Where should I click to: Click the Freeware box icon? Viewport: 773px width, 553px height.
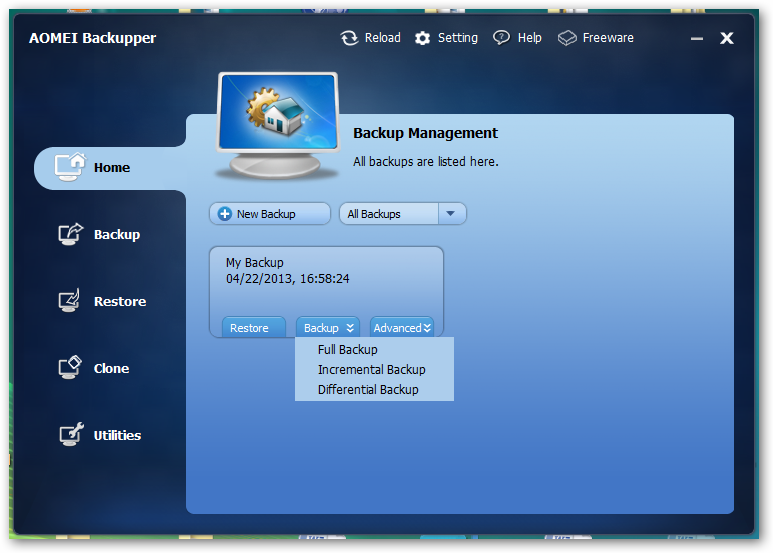[x=567, y=38]
